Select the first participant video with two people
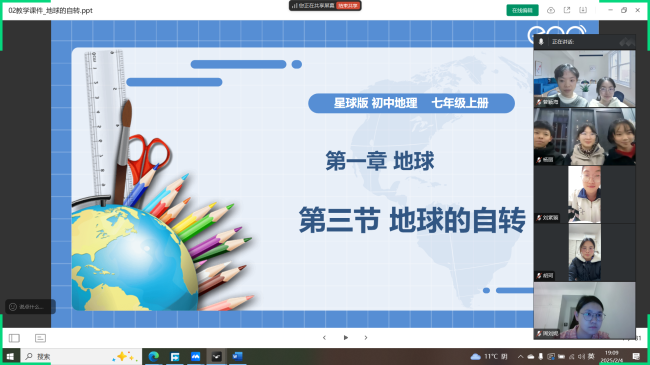650x365 pixels. coord(585,78)
